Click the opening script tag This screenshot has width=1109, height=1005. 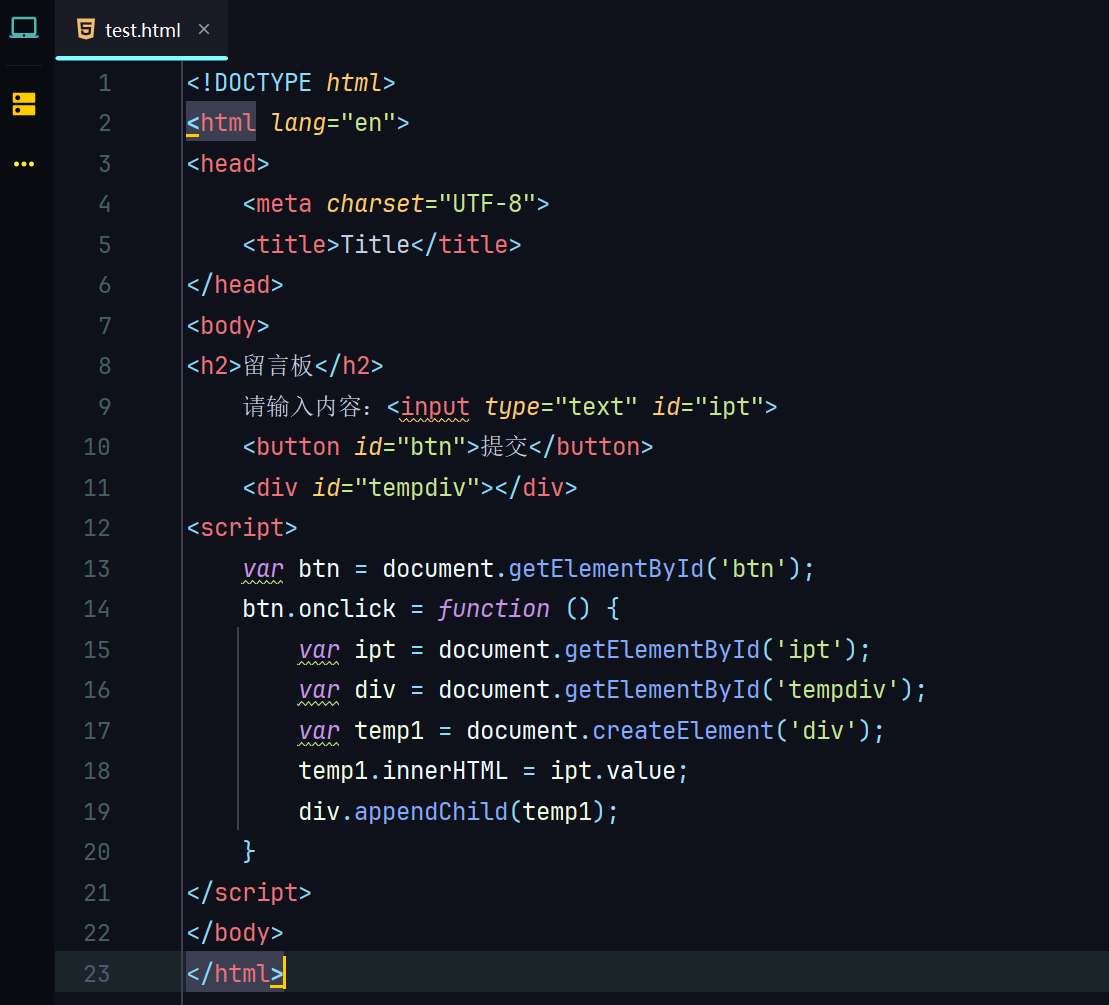[x=242, y=528]
